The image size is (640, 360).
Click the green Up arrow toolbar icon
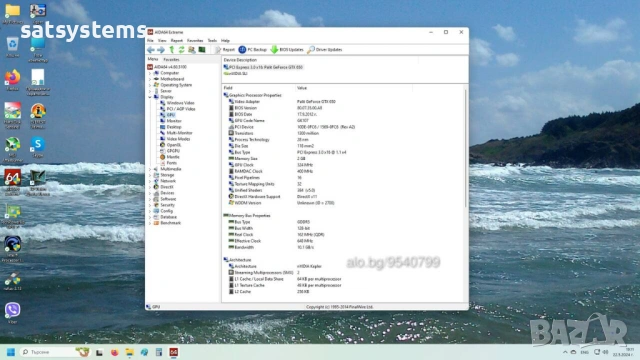coord(171,50)
